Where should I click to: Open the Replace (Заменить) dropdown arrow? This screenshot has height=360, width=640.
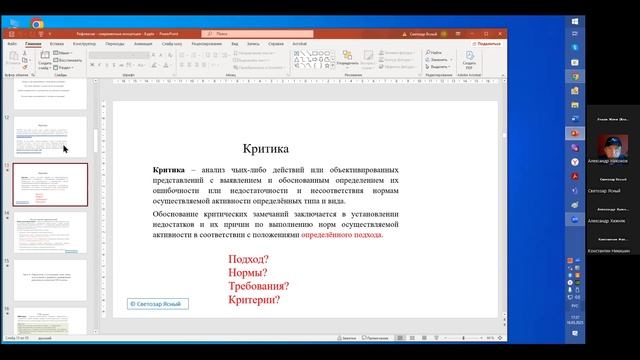(x=451, y=60)
